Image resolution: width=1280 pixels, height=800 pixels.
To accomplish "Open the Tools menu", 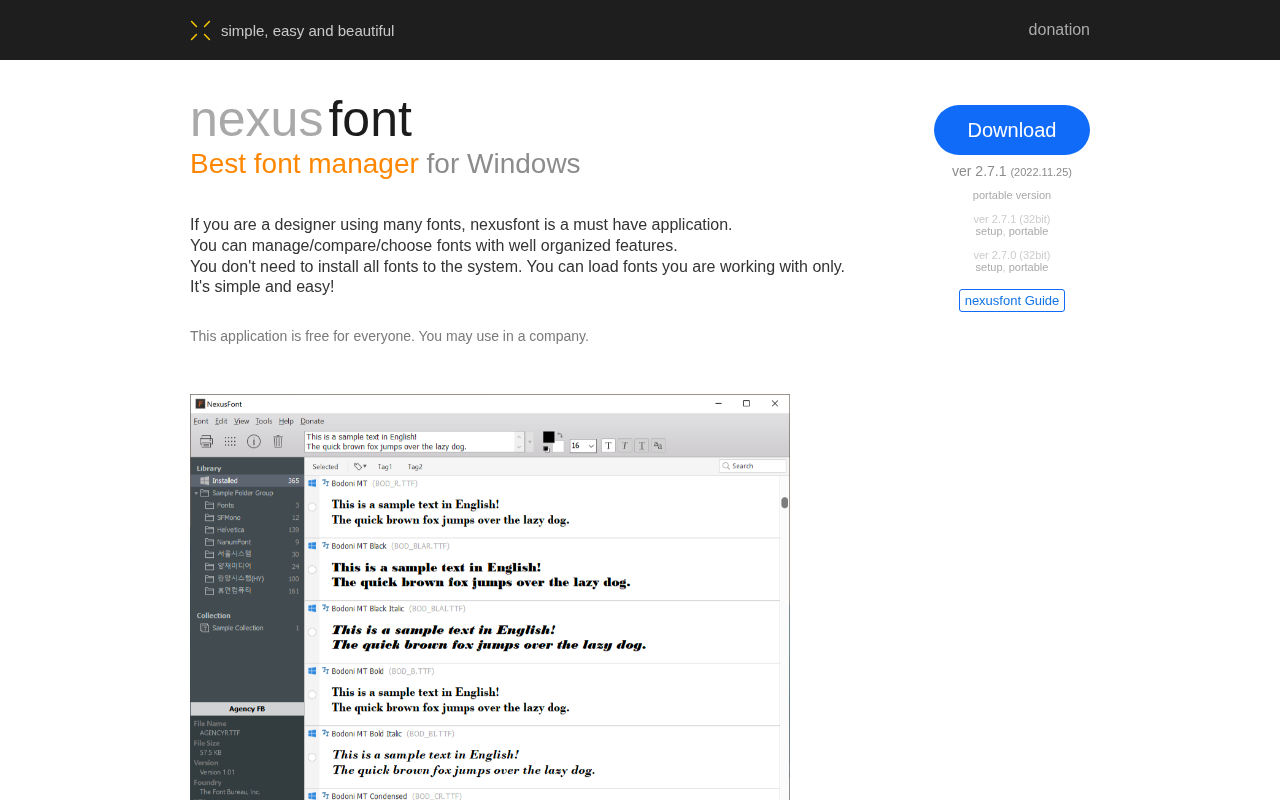I will (263, 421).
